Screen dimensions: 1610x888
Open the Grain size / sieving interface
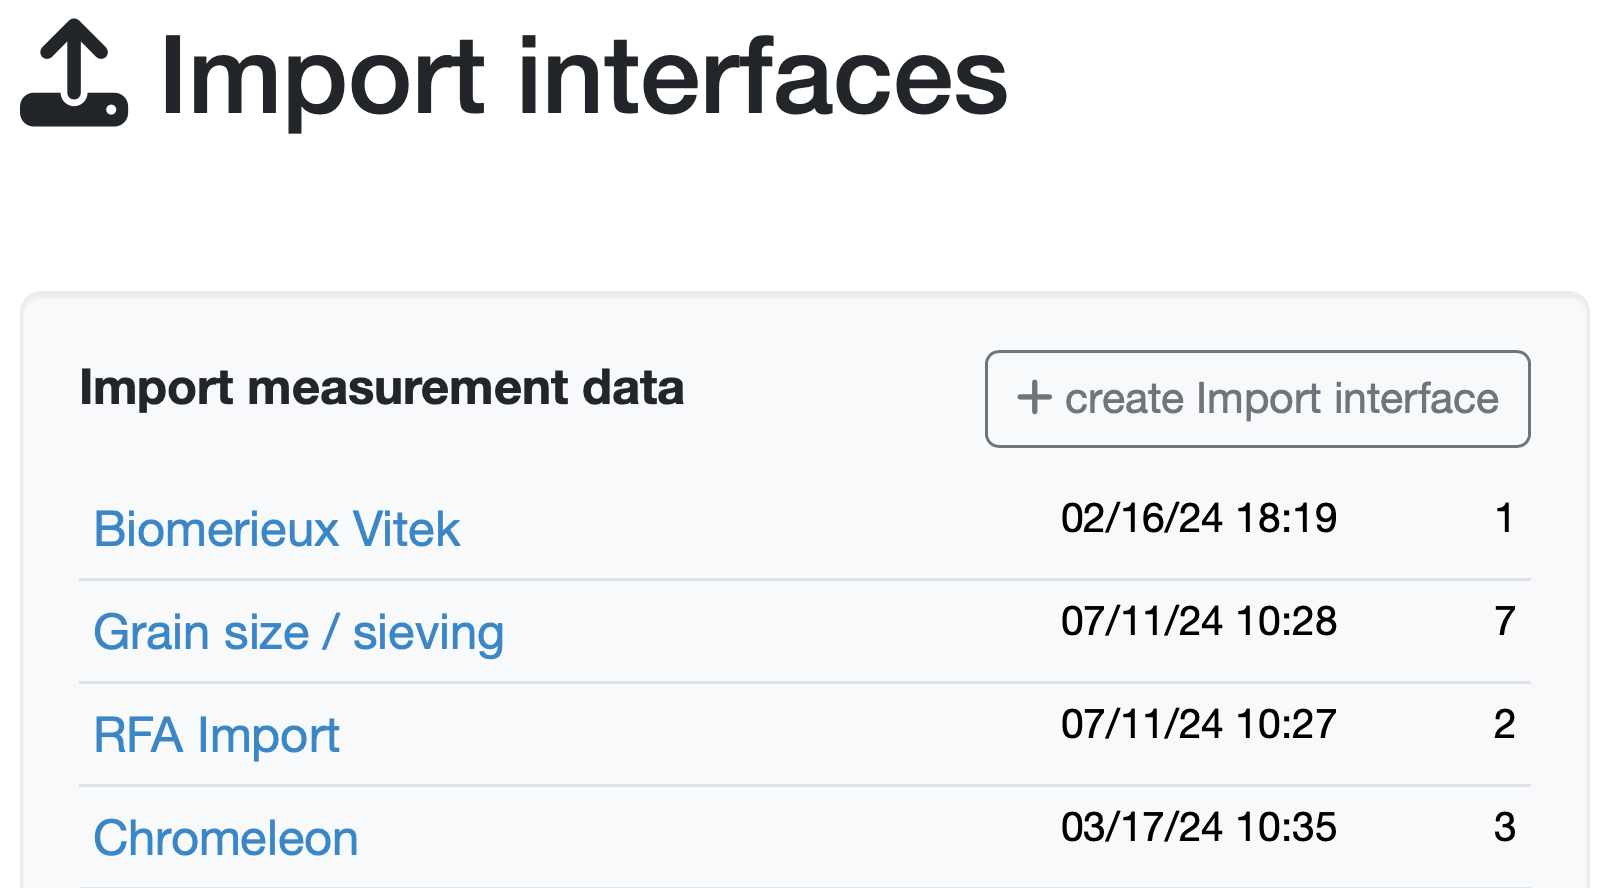[x=298, y=632]
